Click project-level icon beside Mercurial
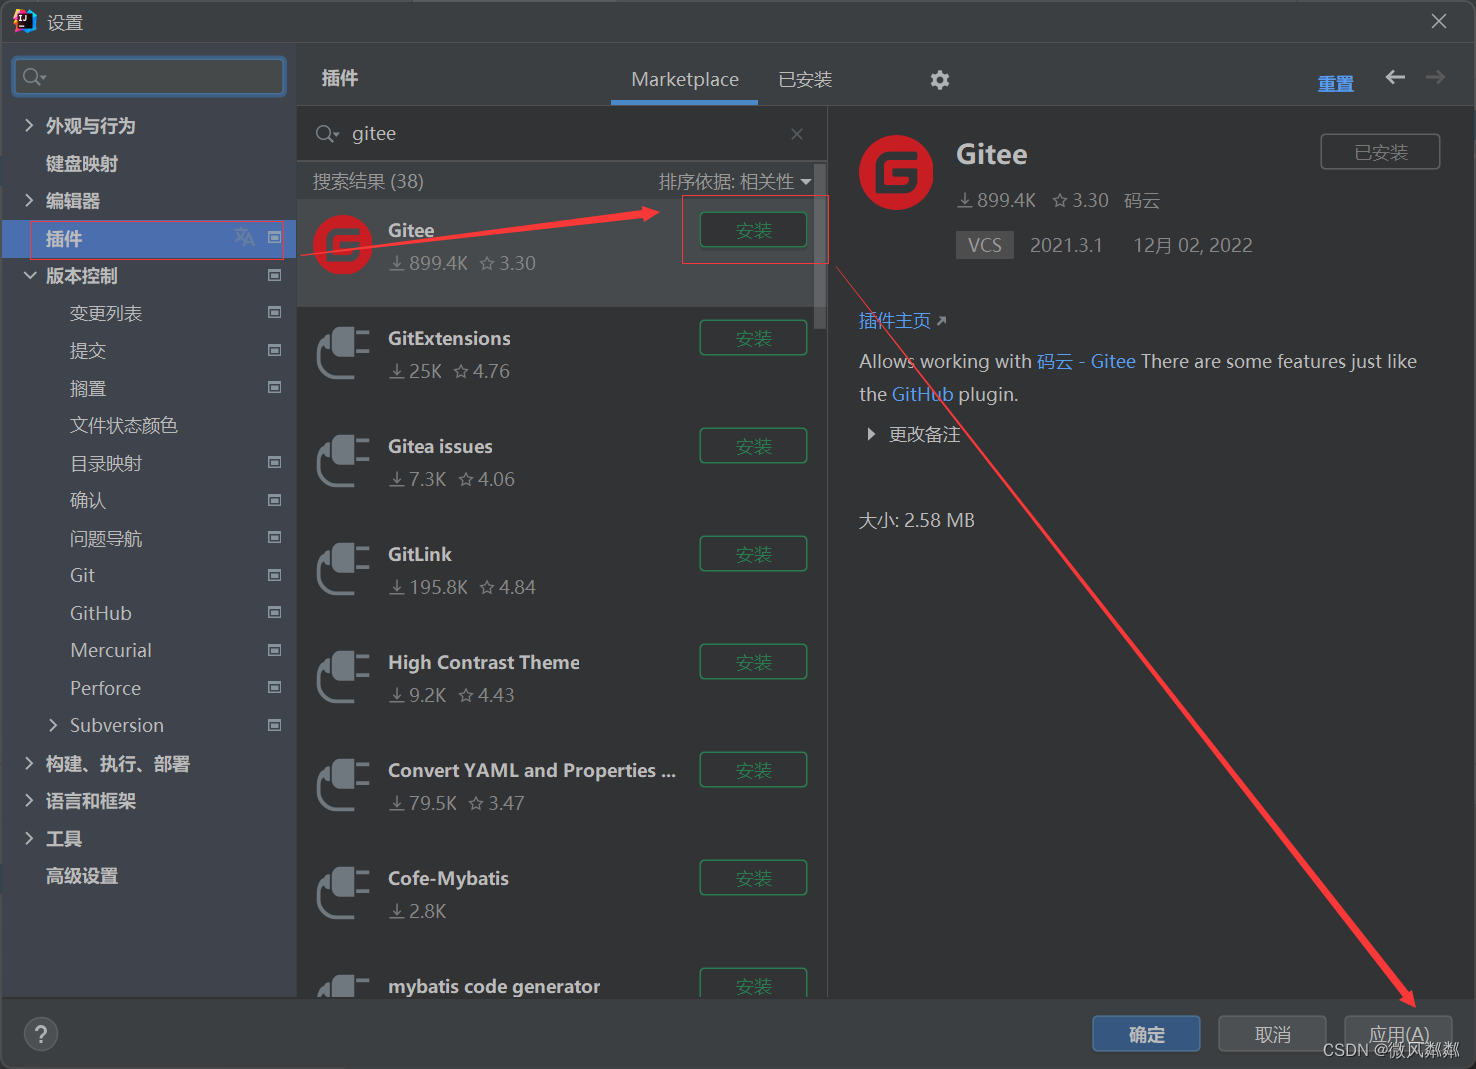This screenshot has width=1476, height=1069. click(275, 650)
